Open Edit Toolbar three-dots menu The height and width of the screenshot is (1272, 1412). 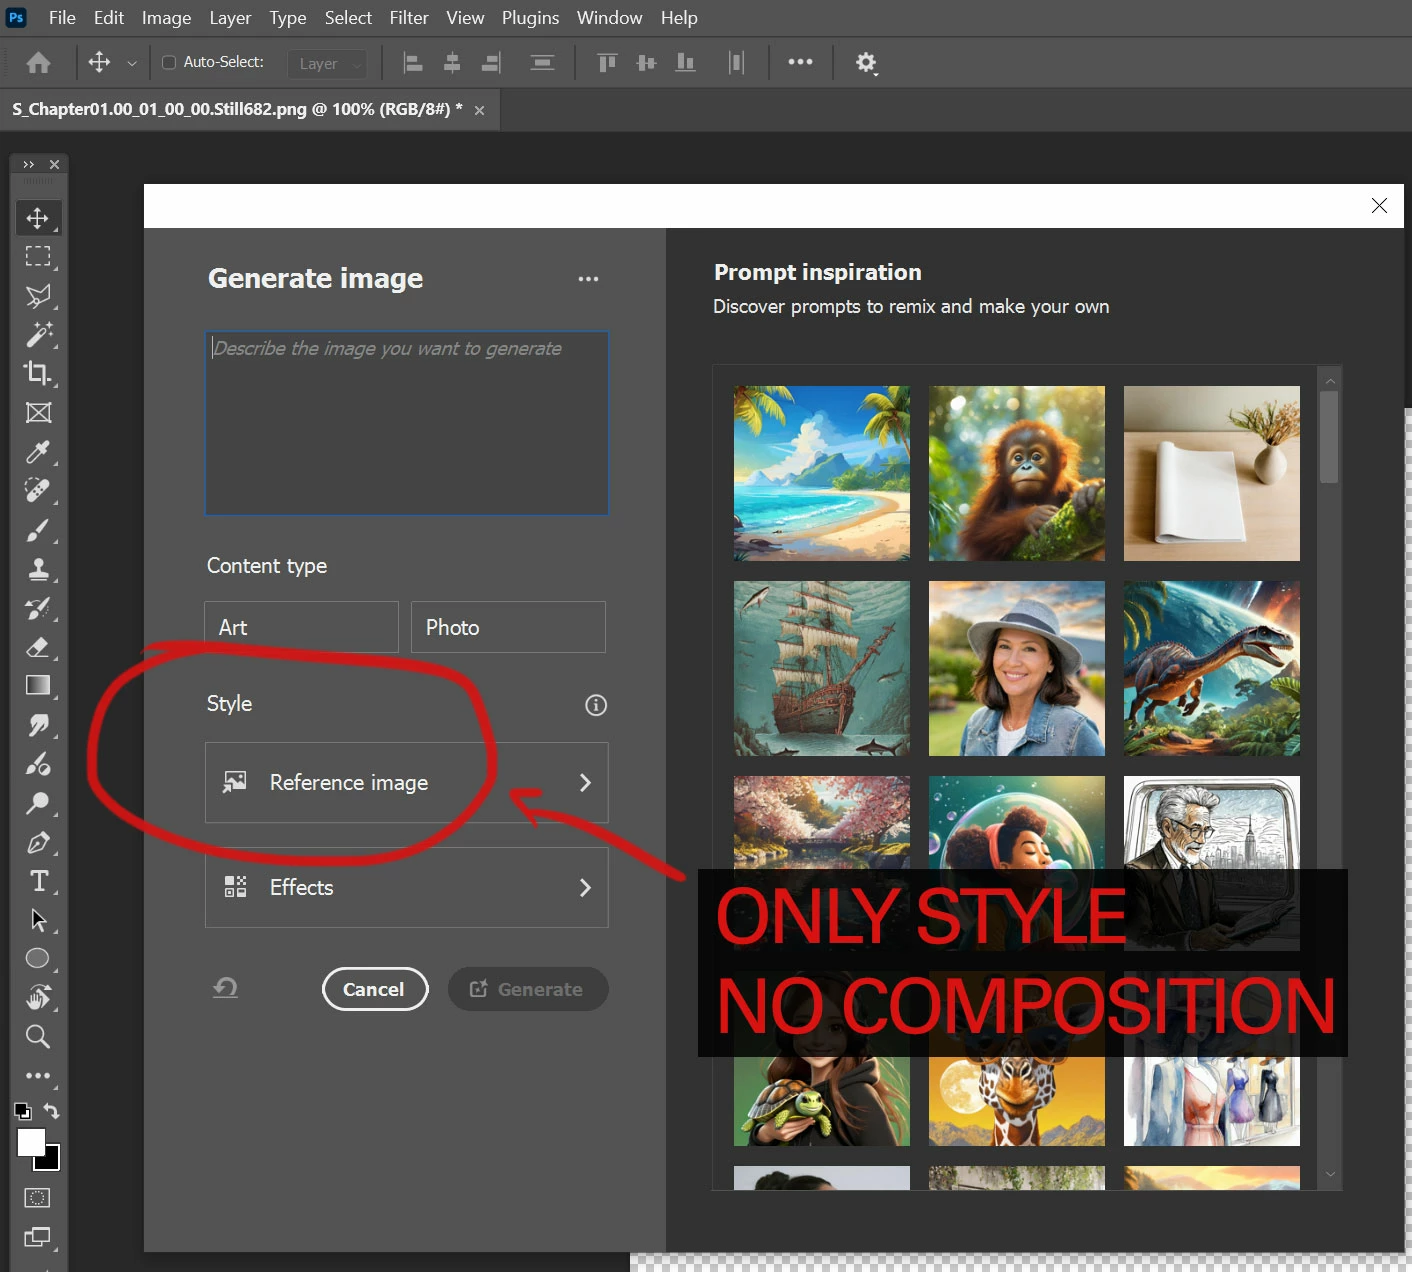tap(38, 1076)
